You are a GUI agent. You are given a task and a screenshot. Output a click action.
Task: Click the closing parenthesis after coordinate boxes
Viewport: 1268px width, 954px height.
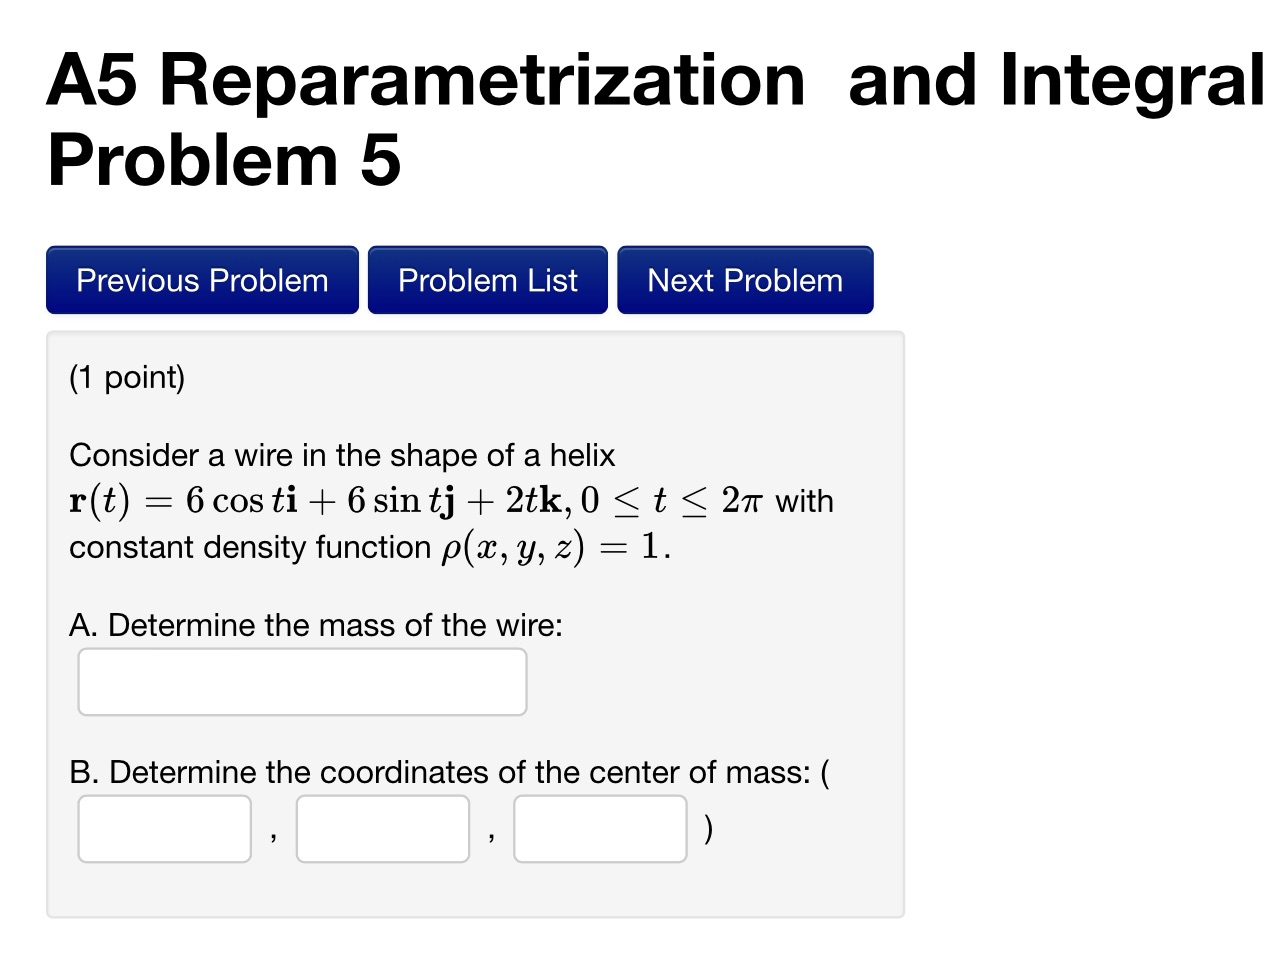click(x=709, y=828)
